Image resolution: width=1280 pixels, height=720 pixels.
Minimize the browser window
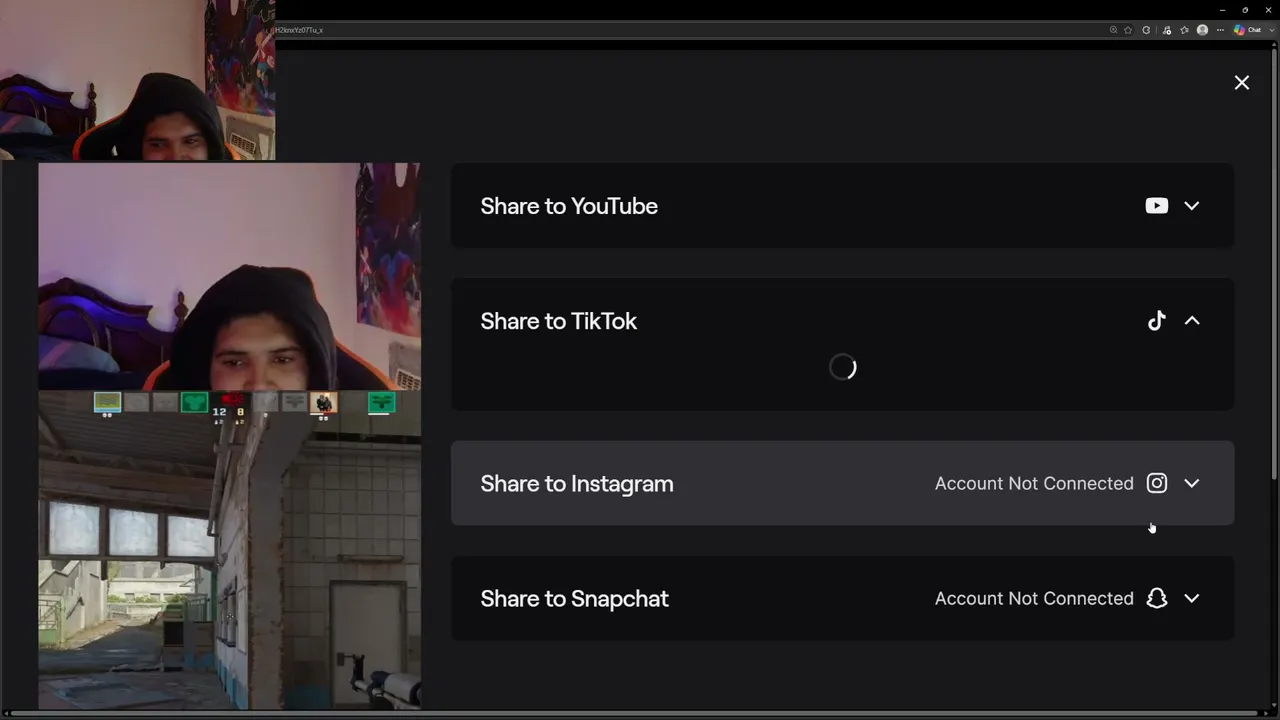coord(1222,10)
